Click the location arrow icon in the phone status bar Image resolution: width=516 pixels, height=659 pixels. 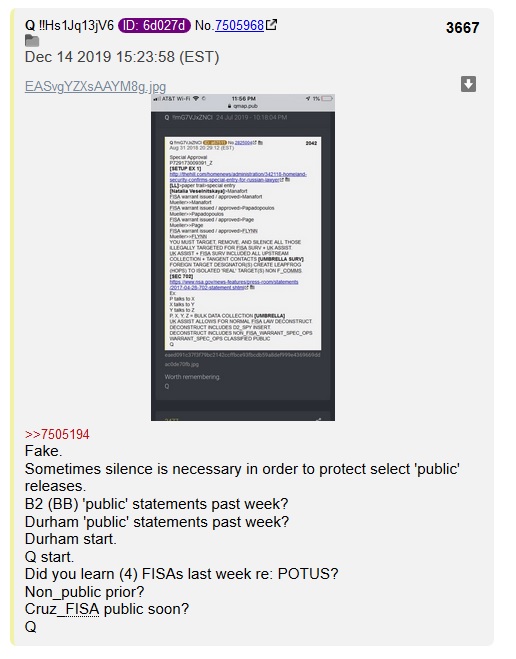(x=308, y=99)
